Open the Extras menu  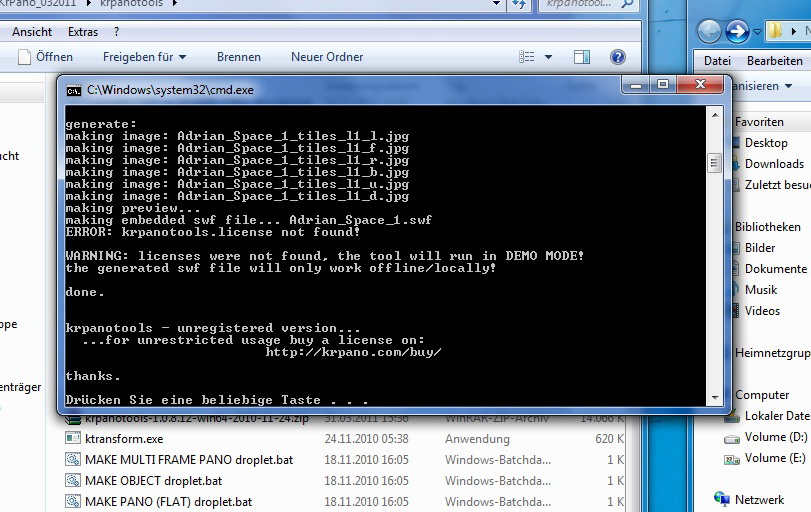click(82, 32)
